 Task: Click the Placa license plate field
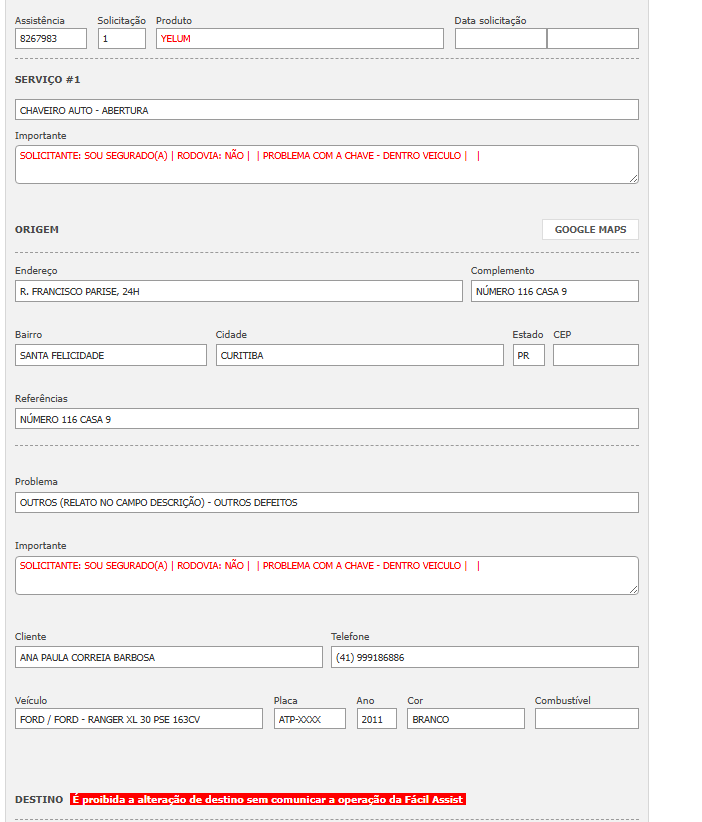tap(309, 719)
